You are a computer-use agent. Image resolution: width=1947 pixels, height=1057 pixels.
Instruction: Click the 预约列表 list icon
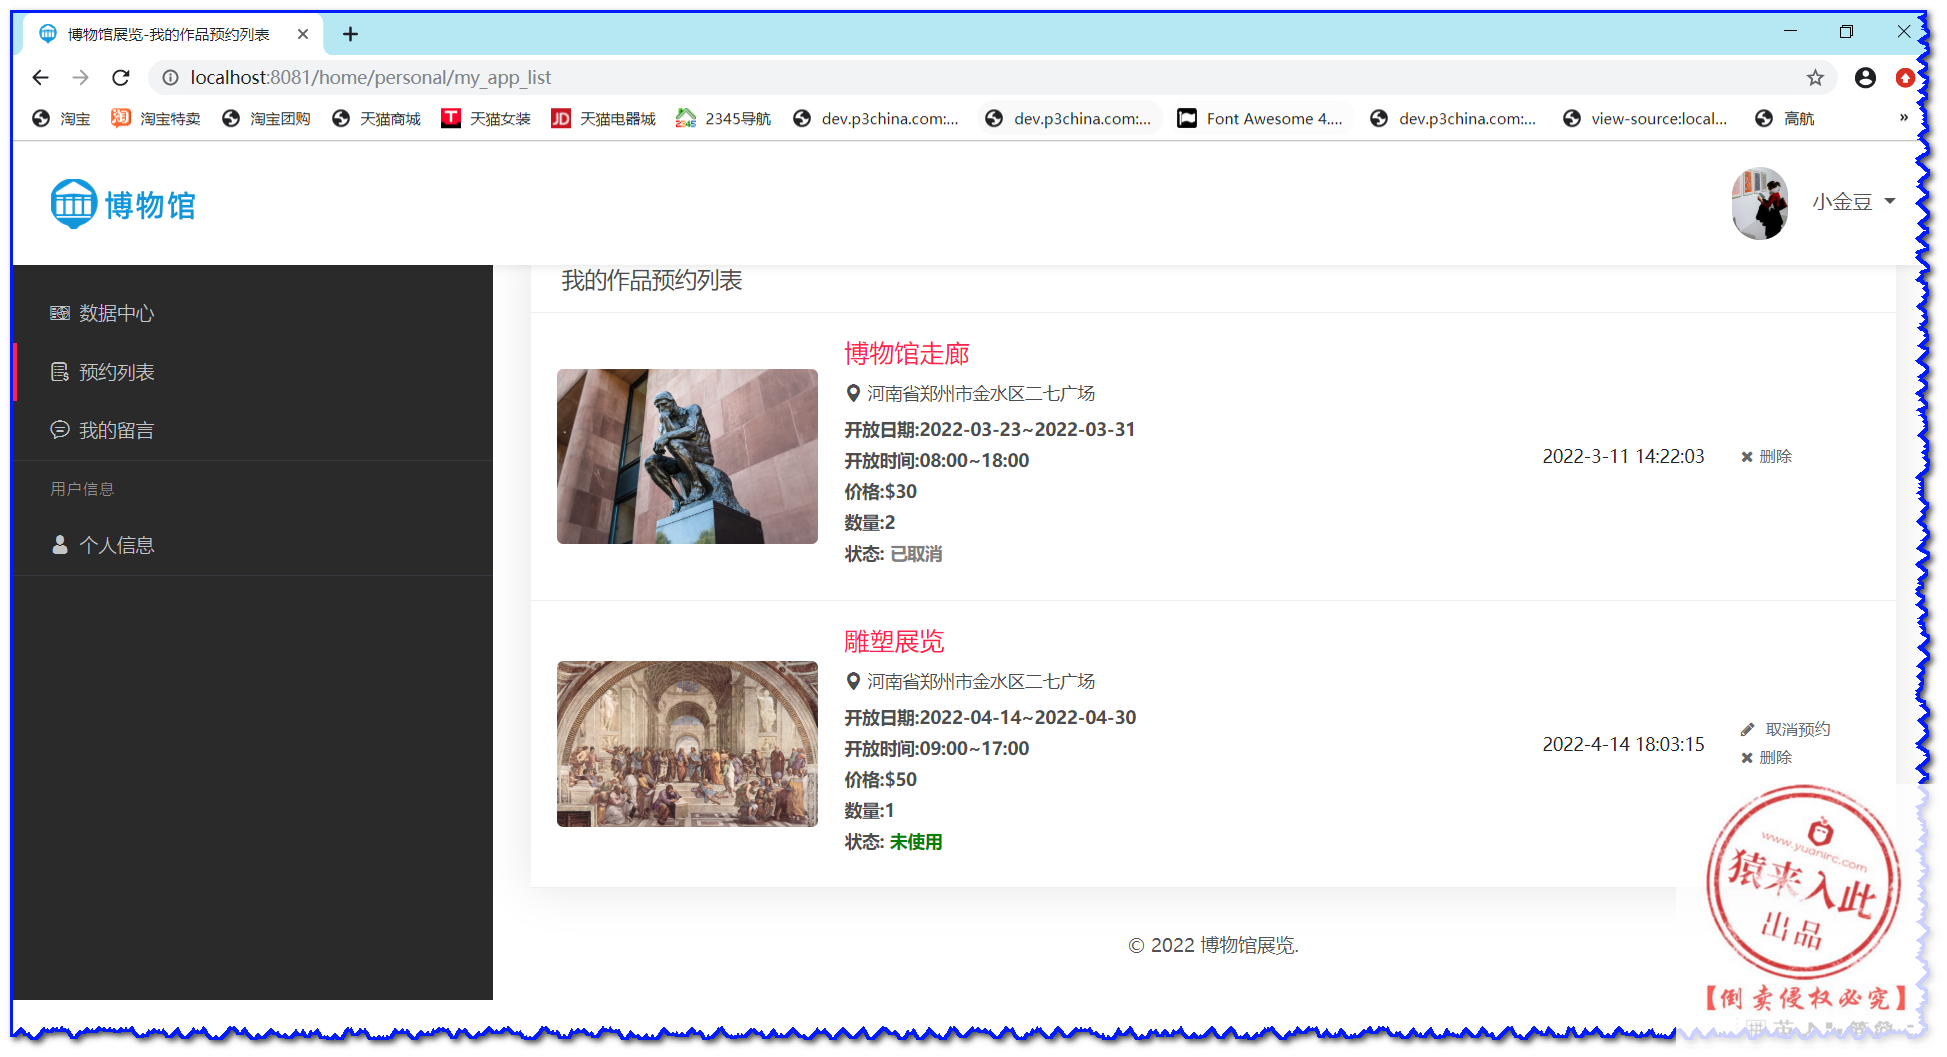point(60,372)
